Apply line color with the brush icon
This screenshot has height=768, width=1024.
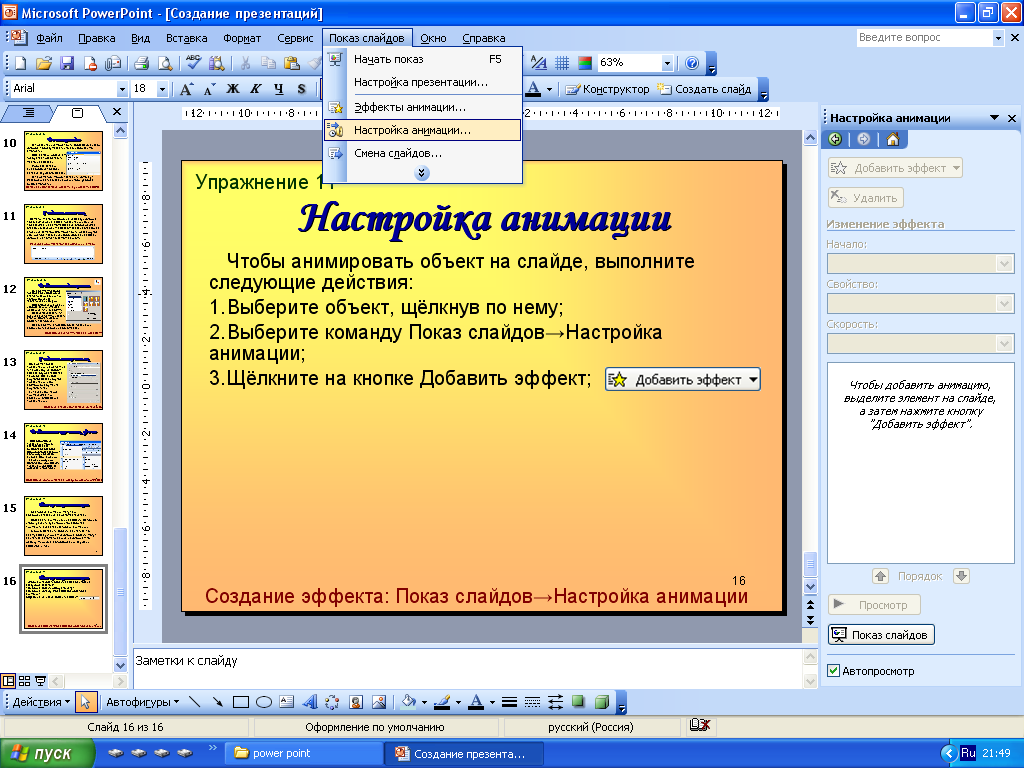pos(442,702)
